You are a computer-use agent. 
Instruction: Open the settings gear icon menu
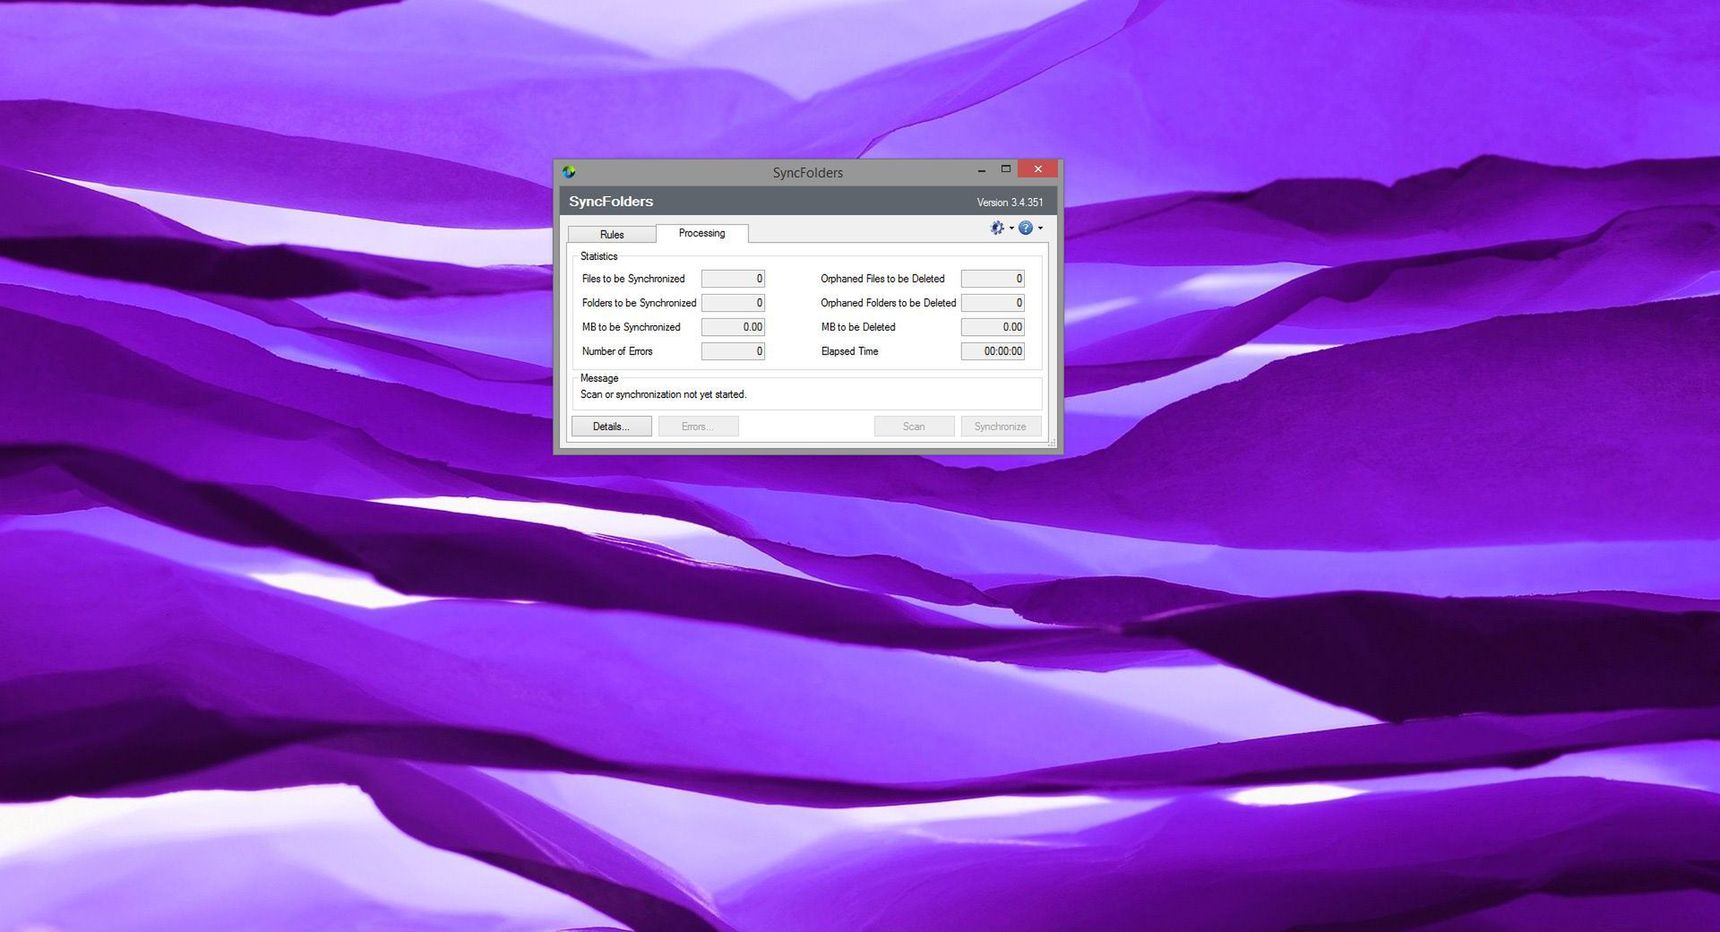(997, 228)
